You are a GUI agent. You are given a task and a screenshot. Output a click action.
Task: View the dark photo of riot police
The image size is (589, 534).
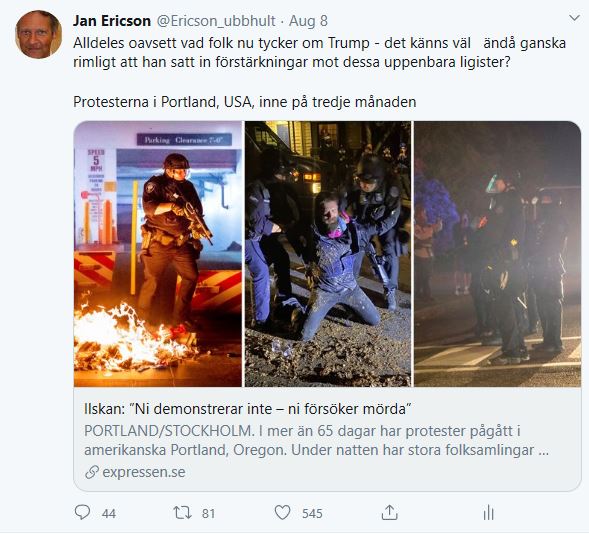point(498,254)
